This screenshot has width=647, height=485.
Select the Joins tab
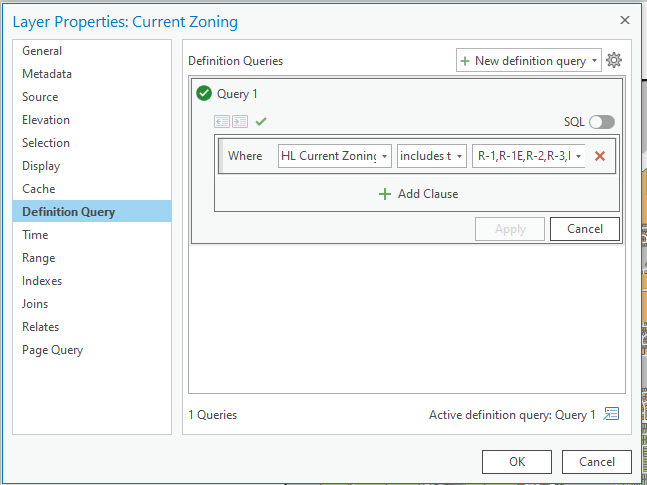click(x=92, y=304)
